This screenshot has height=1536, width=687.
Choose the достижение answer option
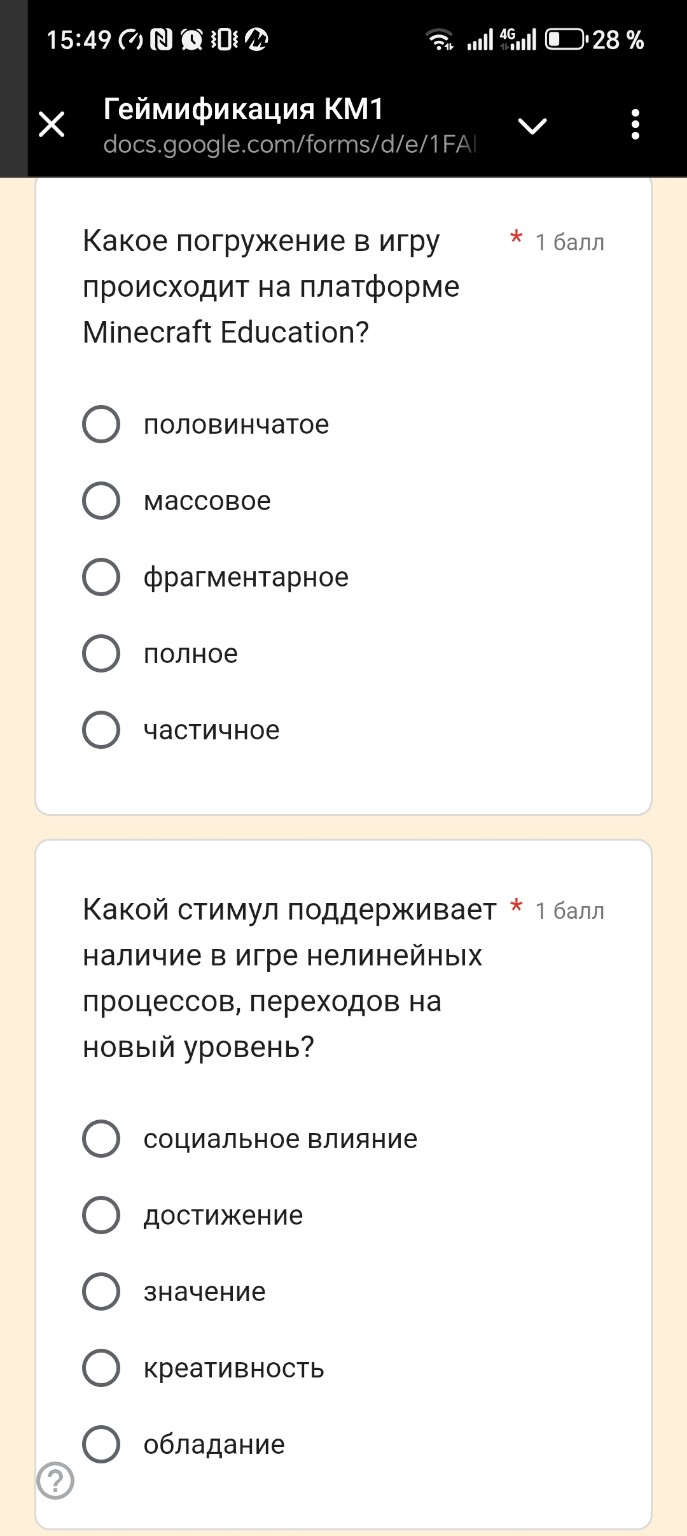point(101,1215)
